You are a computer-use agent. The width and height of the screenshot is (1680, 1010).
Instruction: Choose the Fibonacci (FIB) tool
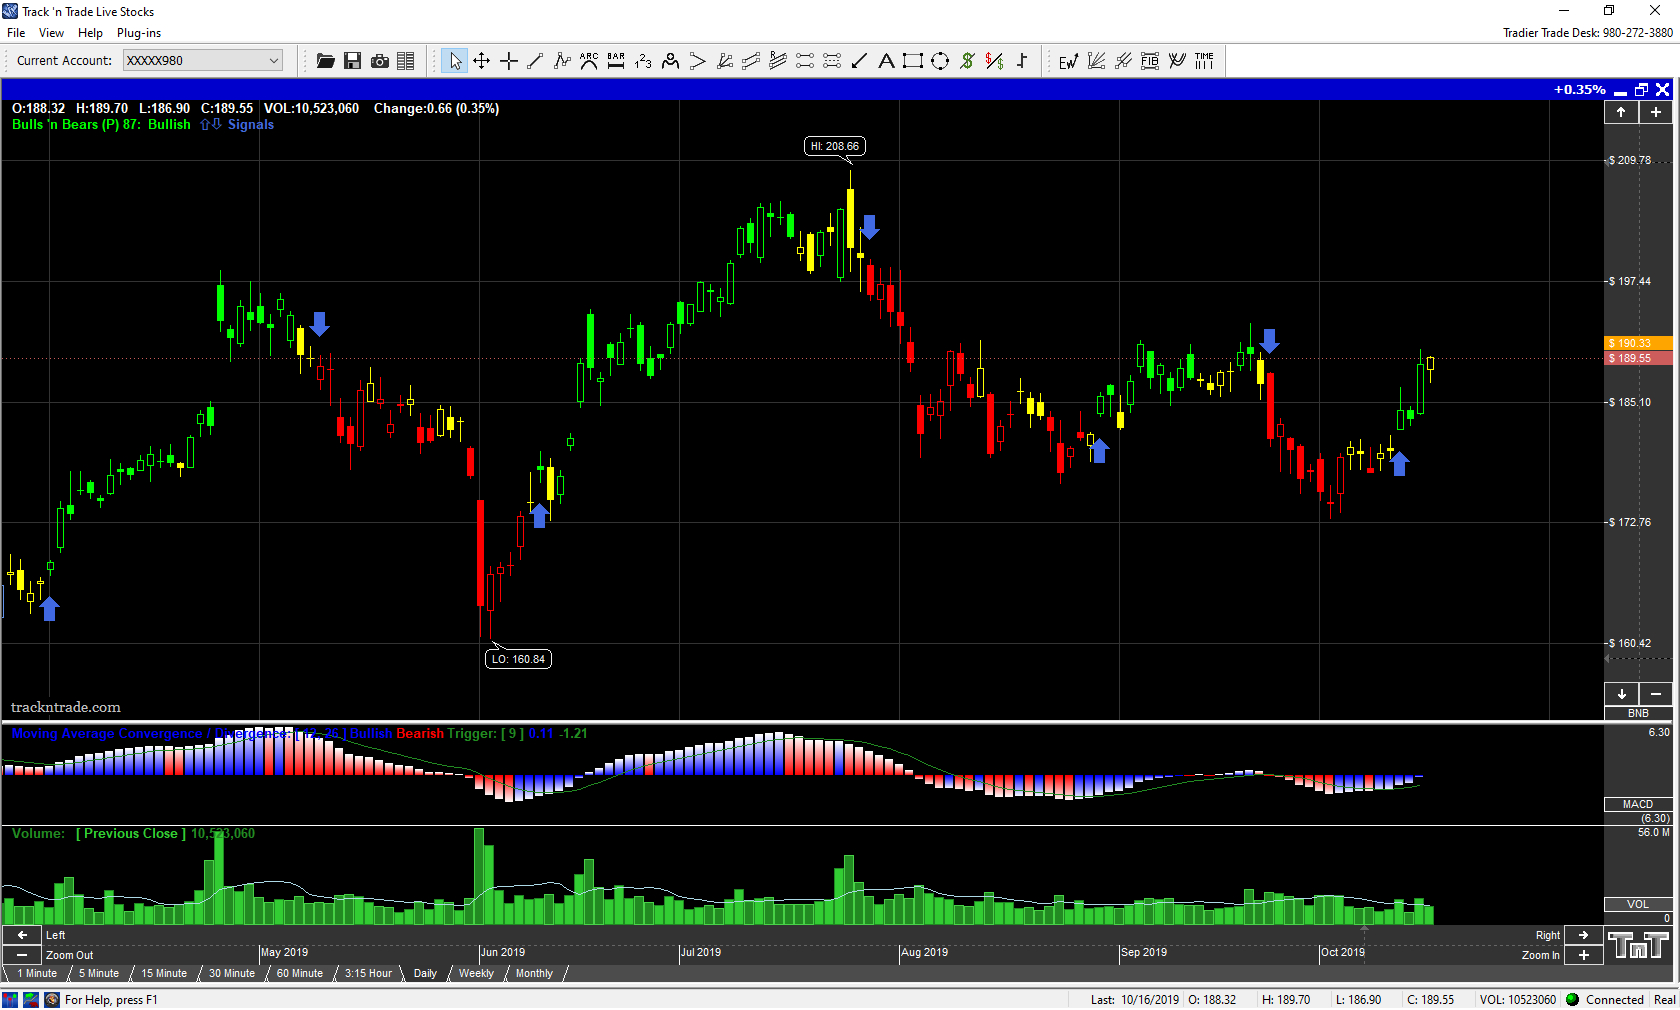tap(1150, 61)
